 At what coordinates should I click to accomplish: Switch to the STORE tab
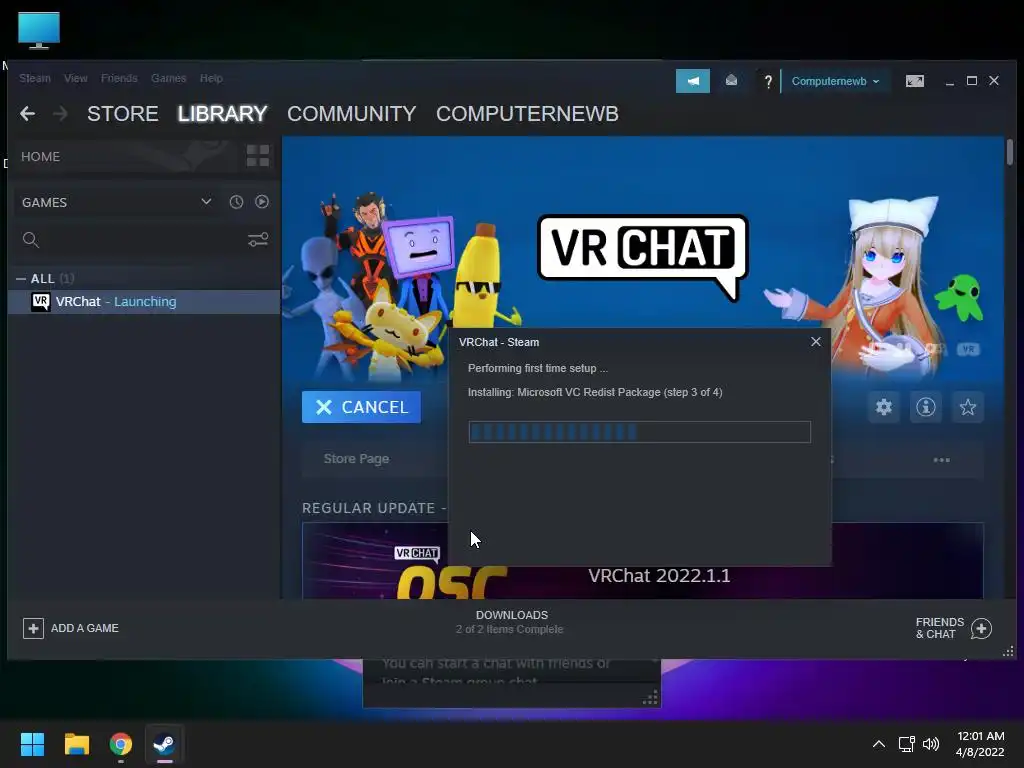click(123, 114)
